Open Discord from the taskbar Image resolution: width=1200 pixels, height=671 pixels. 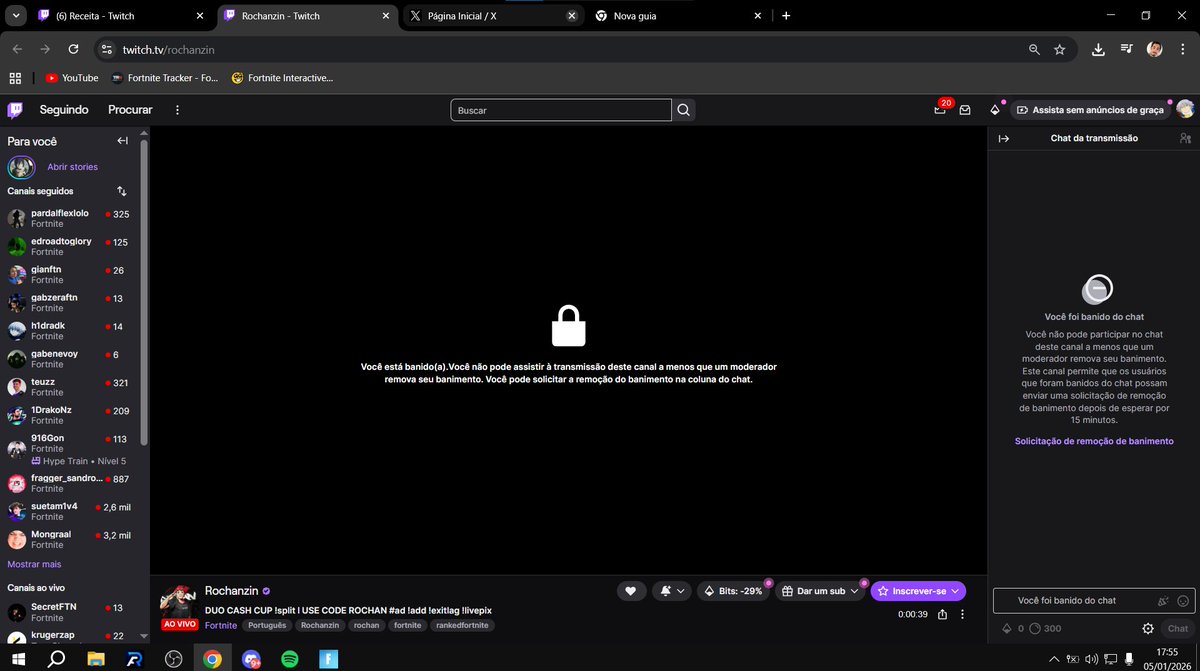tap(250, 658)
